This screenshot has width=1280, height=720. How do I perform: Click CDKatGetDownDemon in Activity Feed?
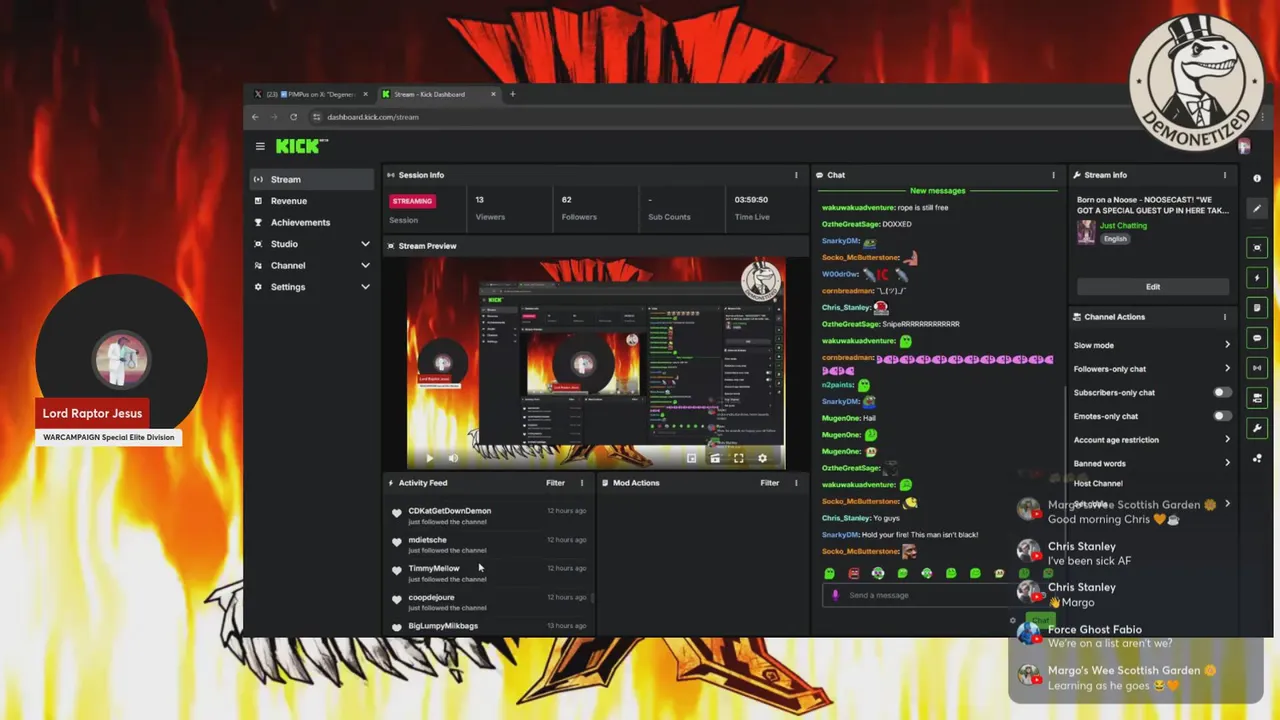449,511
